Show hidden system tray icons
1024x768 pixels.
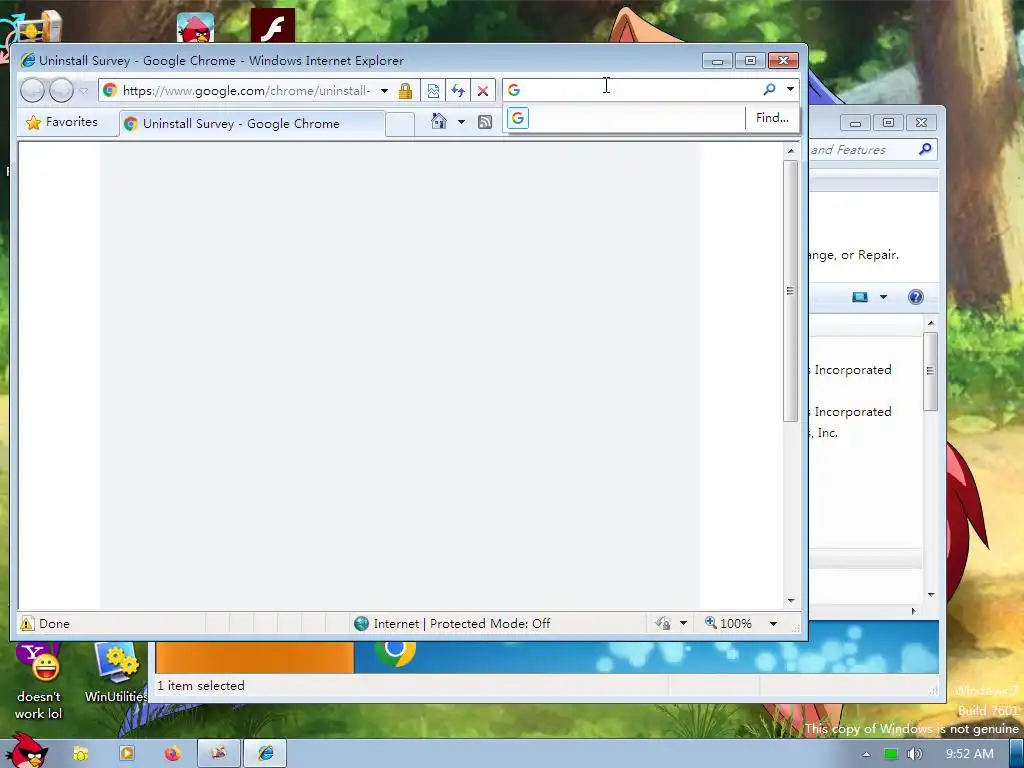click(x=866, y=754)
